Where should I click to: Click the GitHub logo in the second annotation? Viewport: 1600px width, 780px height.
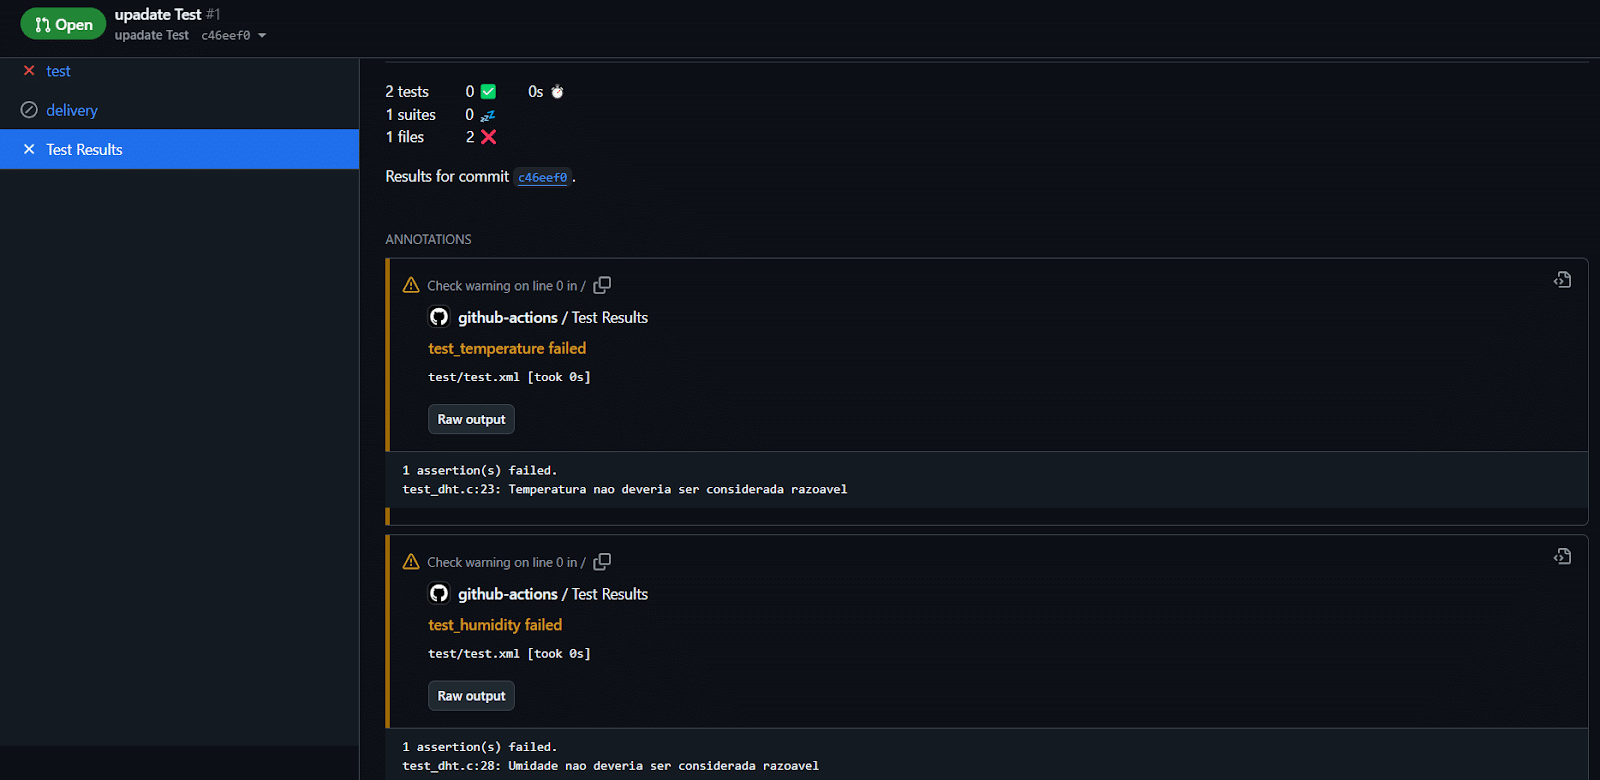tap(439, 594)
